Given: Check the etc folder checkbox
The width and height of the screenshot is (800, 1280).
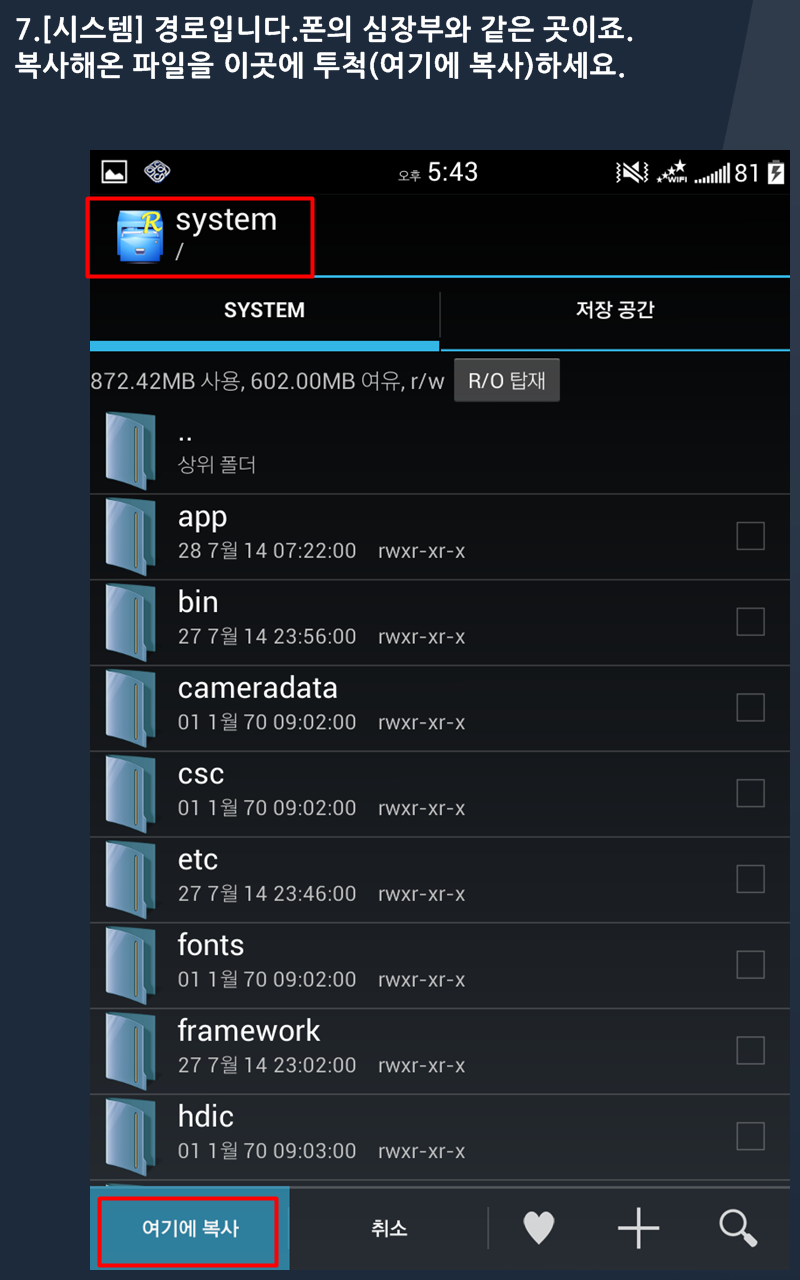Looking at the screenshot, I should point(750,879).
